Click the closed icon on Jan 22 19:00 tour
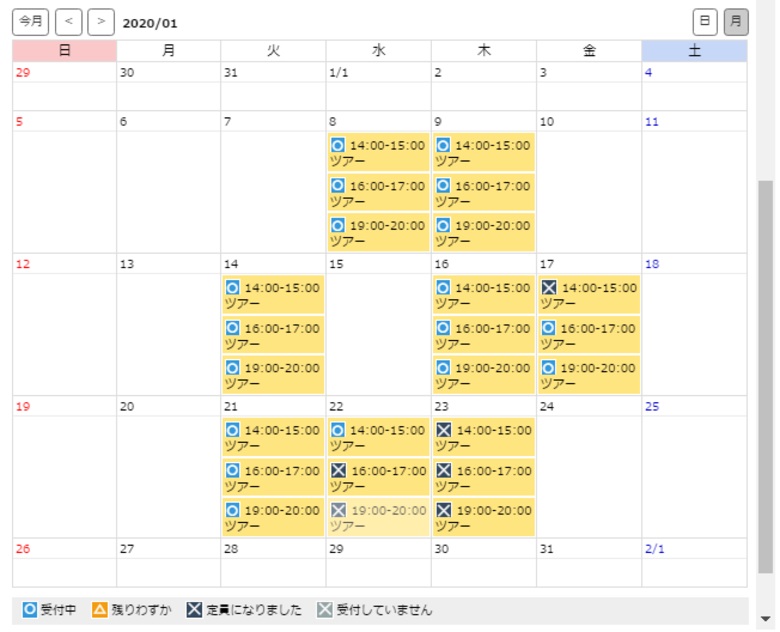 coord(338,510)
